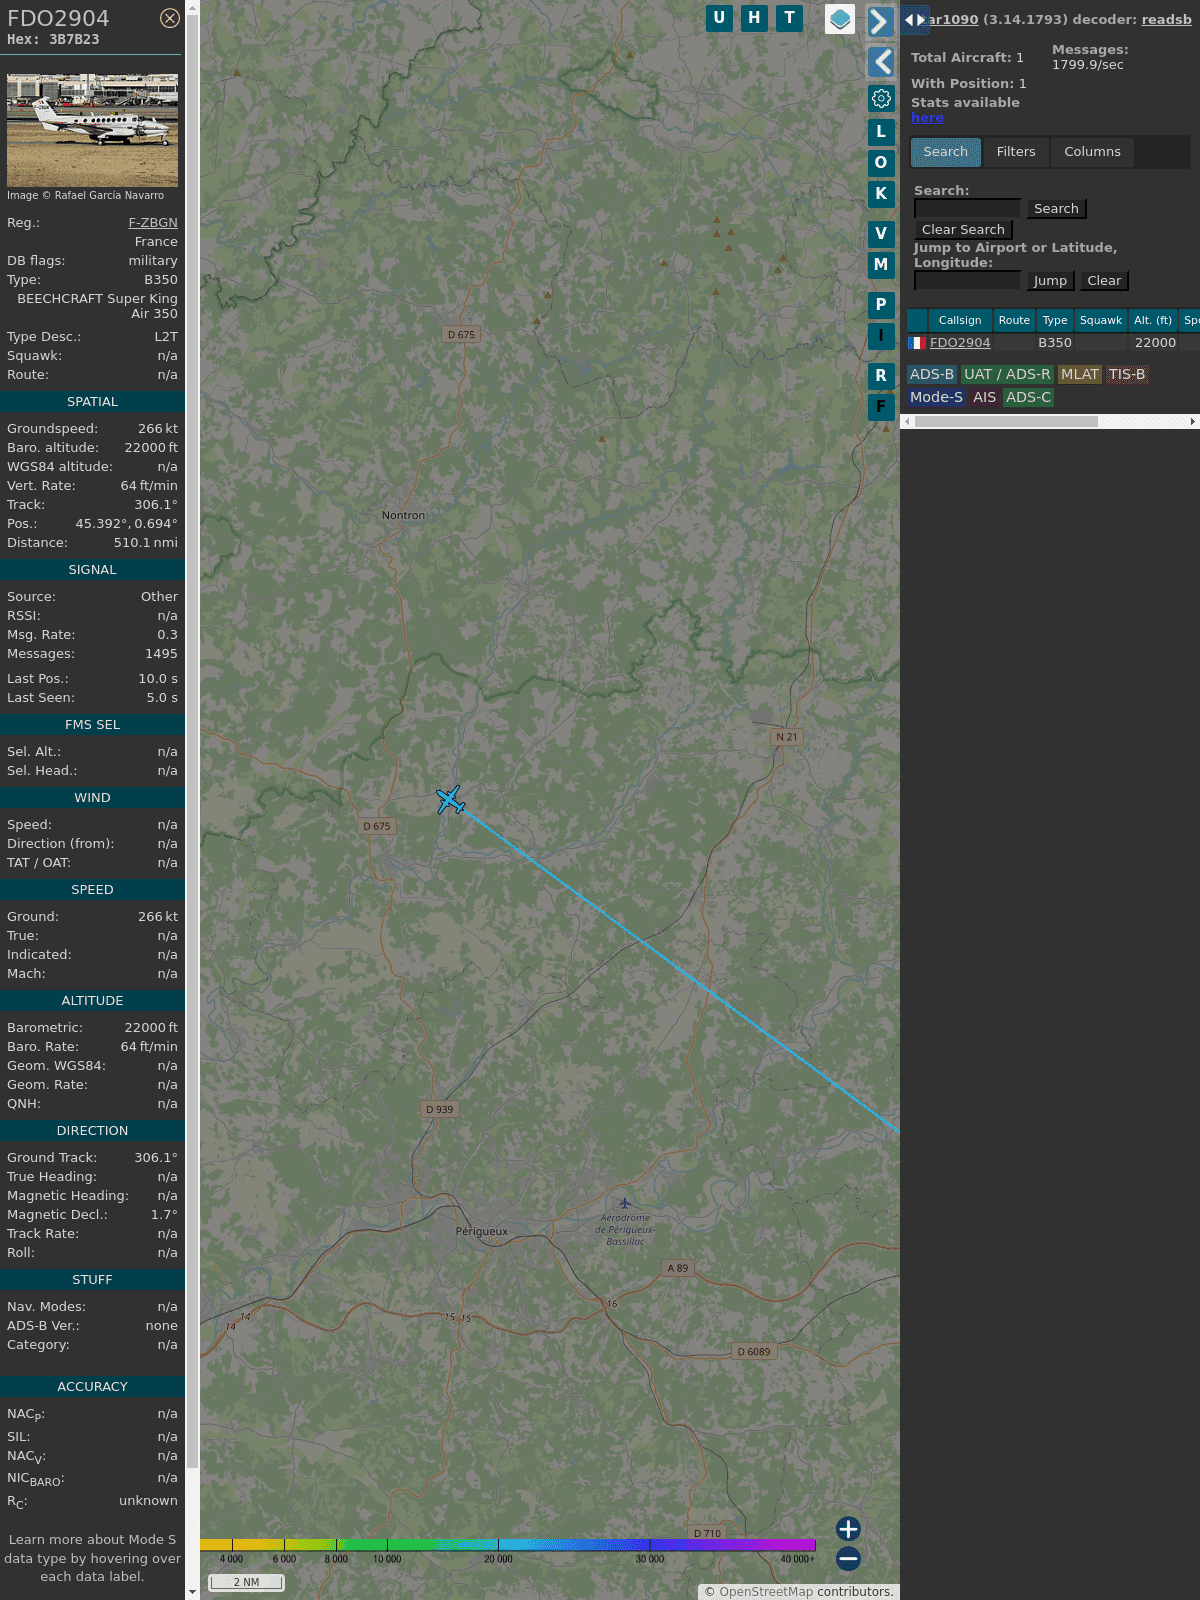
Task: Toggle the I map button
Action: [x=881, y=336]
